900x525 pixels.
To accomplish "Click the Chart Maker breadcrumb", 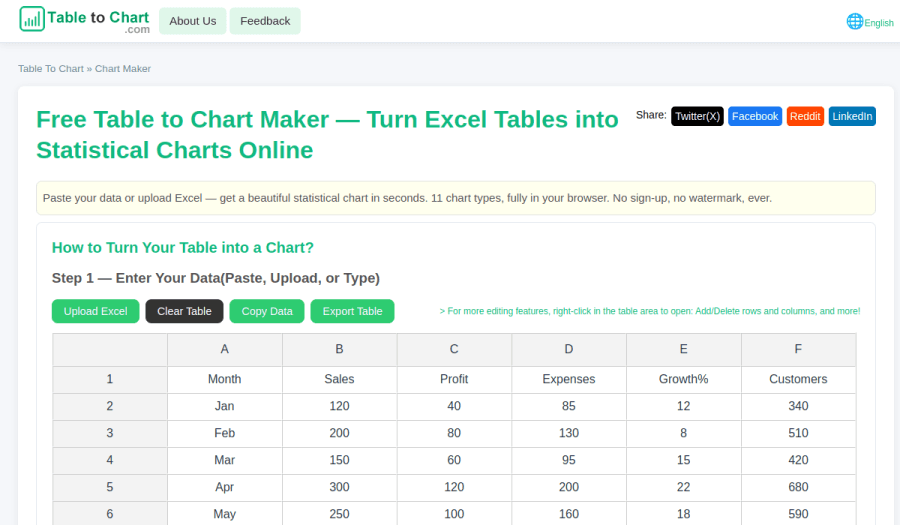I will pyautogui.click(x=123, y=69).
